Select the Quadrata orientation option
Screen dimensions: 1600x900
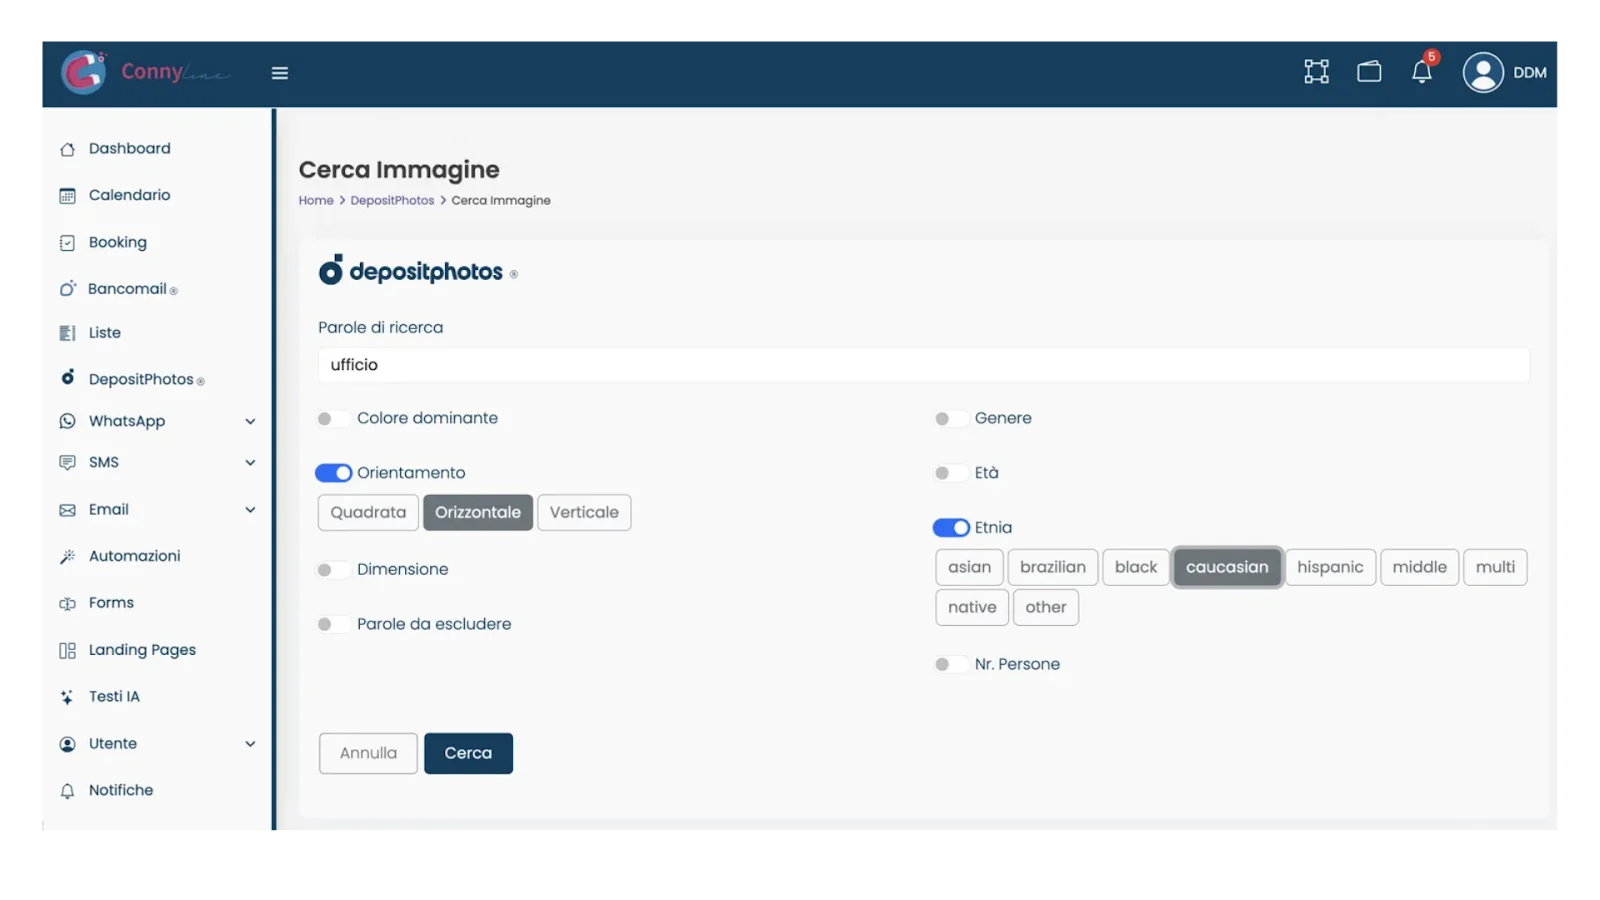click(368, 512)
